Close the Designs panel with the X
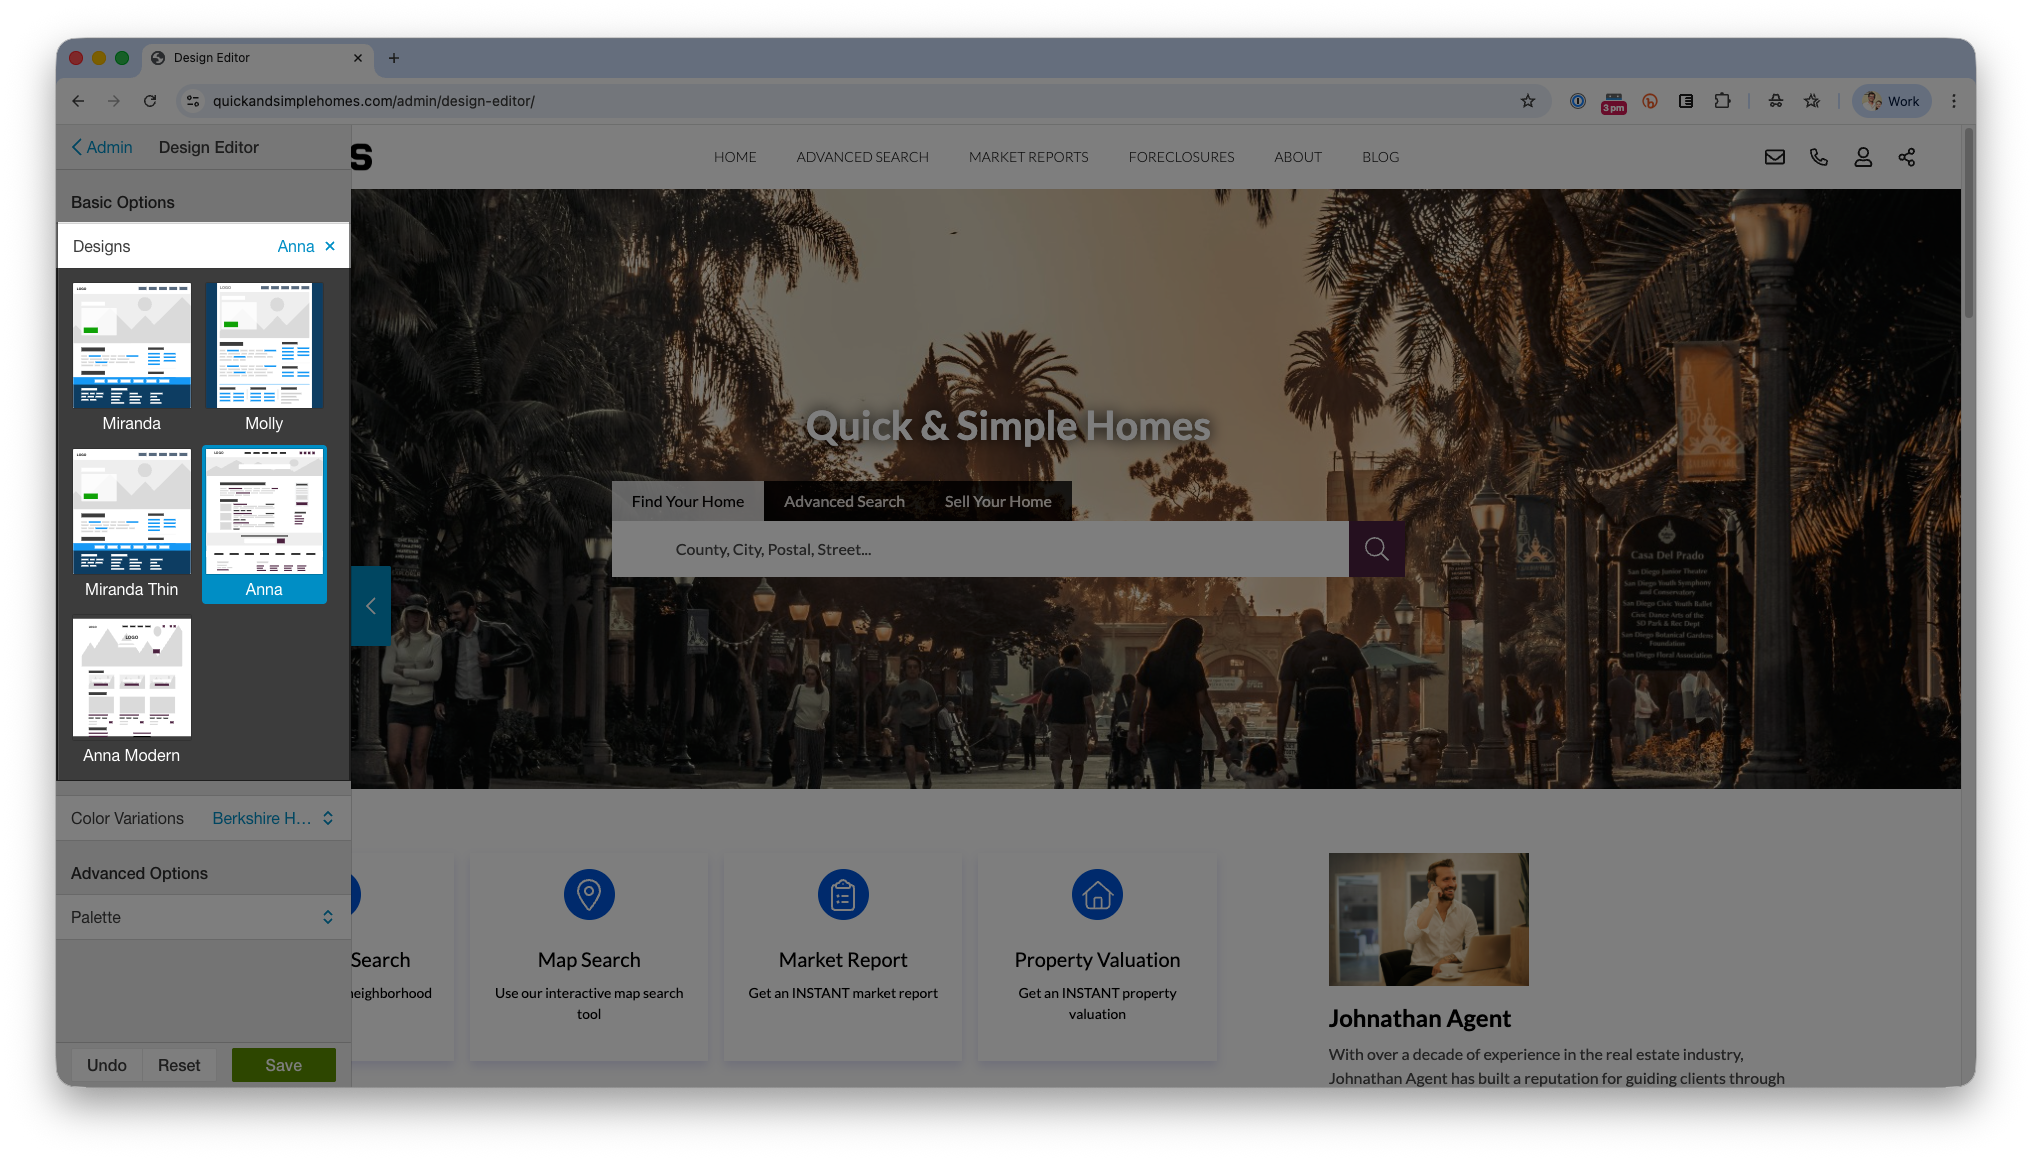This screenshot has width=2032, height=1161. (330, 246)
